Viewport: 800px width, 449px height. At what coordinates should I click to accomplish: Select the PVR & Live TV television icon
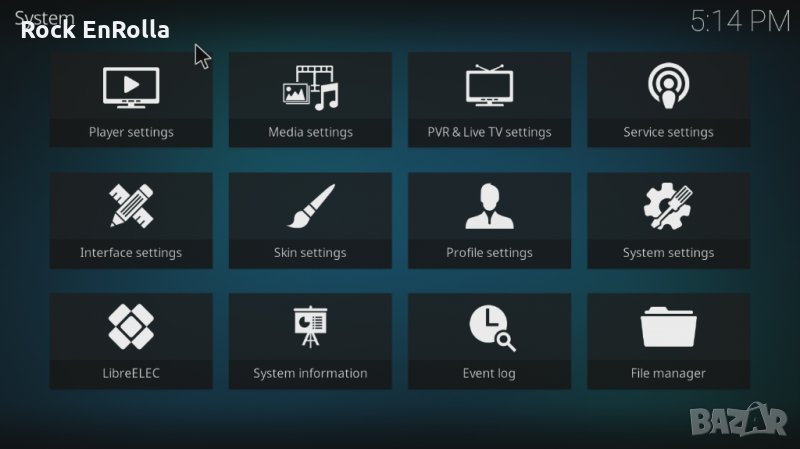[489, 87]
